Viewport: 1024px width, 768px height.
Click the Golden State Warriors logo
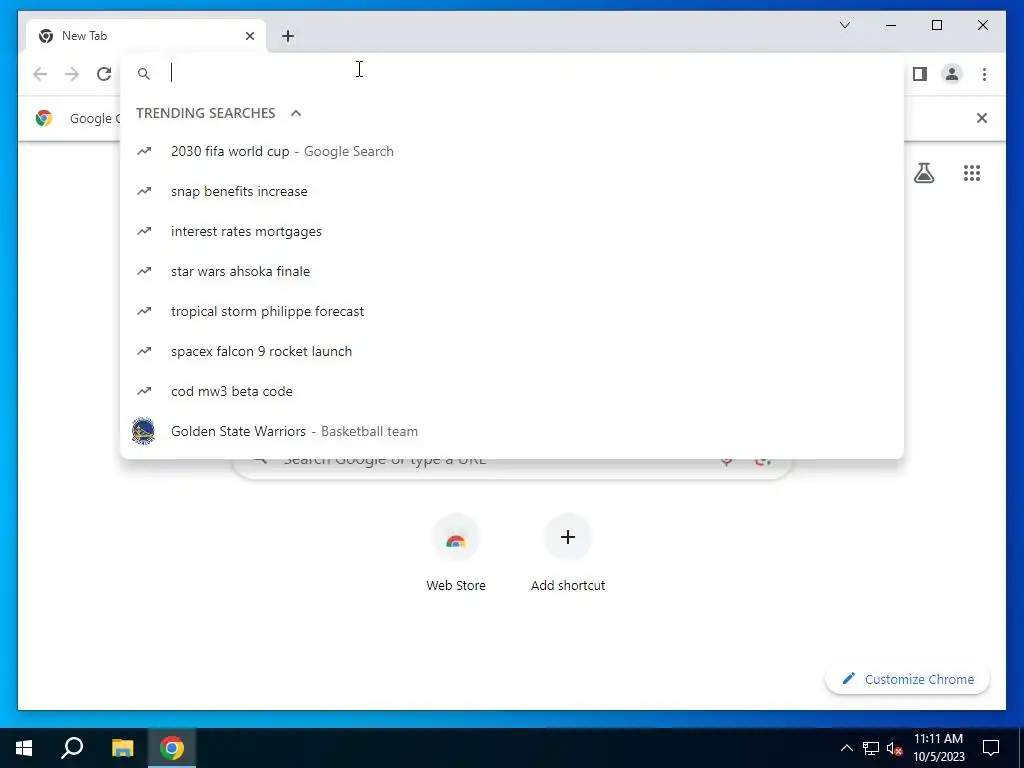coord(143,431)
